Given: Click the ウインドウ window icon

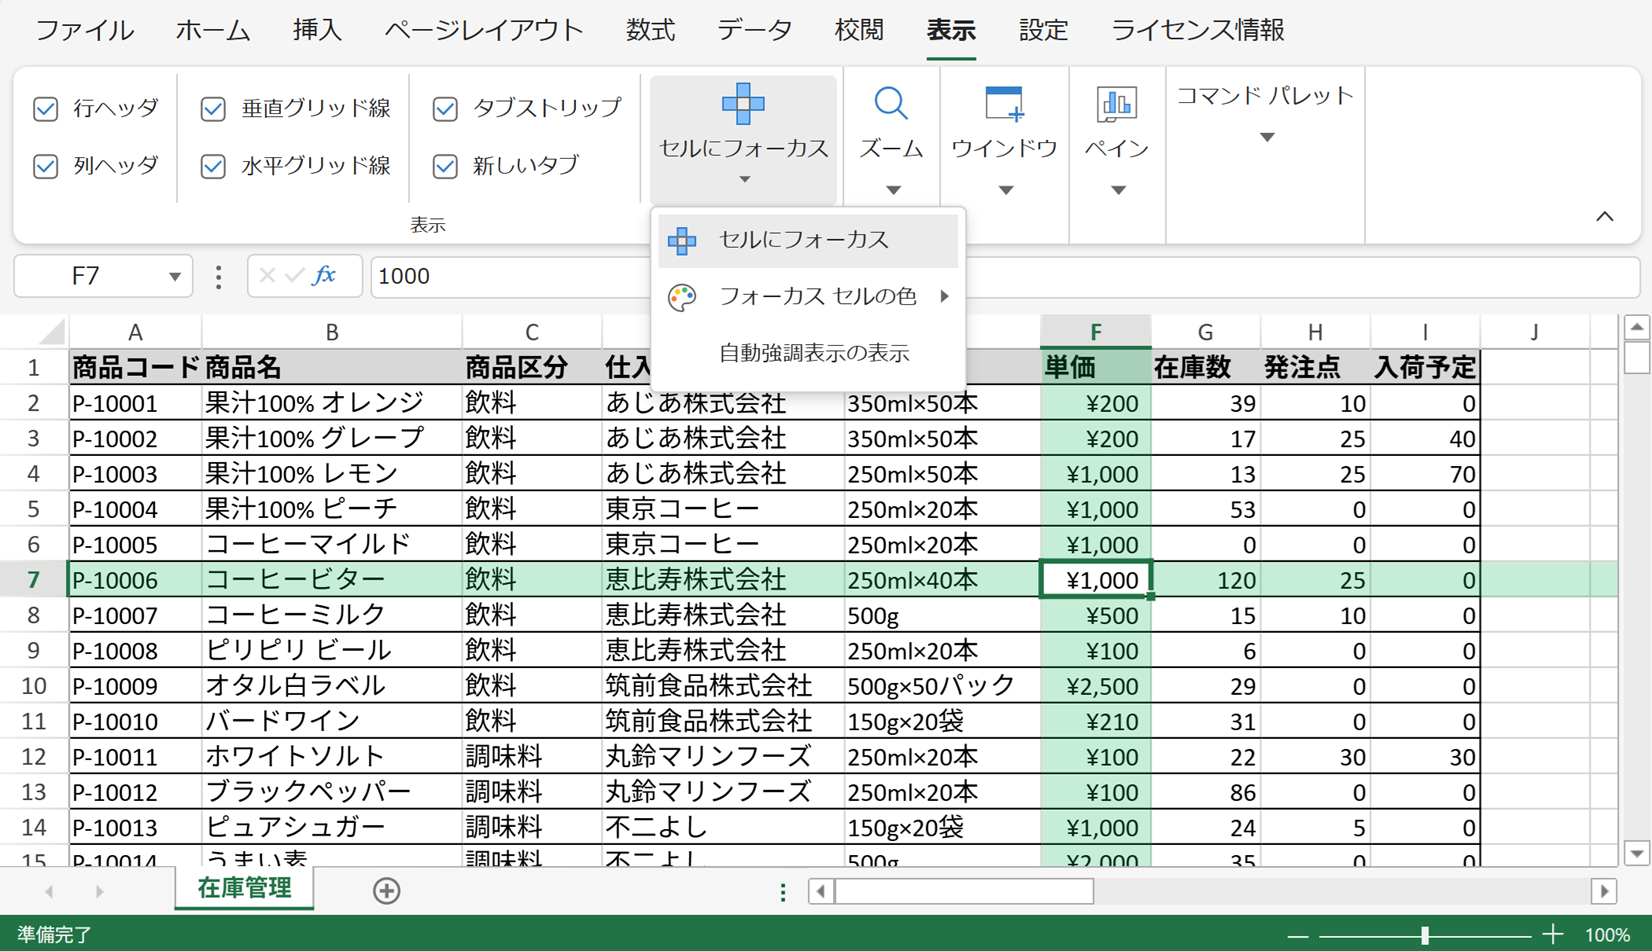Looking at the screenshot, I should point(1004,104).
